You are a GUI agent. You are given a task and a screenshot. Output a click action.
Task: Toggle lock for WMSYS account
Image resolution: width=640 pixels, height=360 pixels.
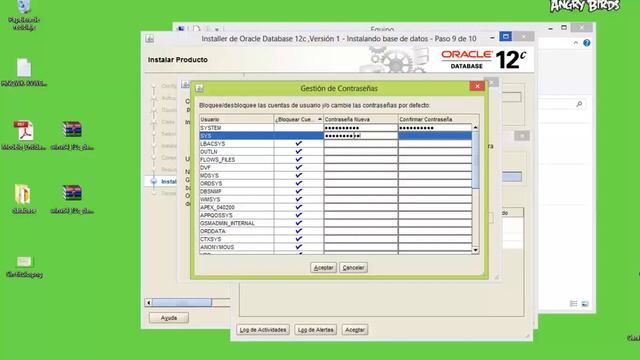299,199
